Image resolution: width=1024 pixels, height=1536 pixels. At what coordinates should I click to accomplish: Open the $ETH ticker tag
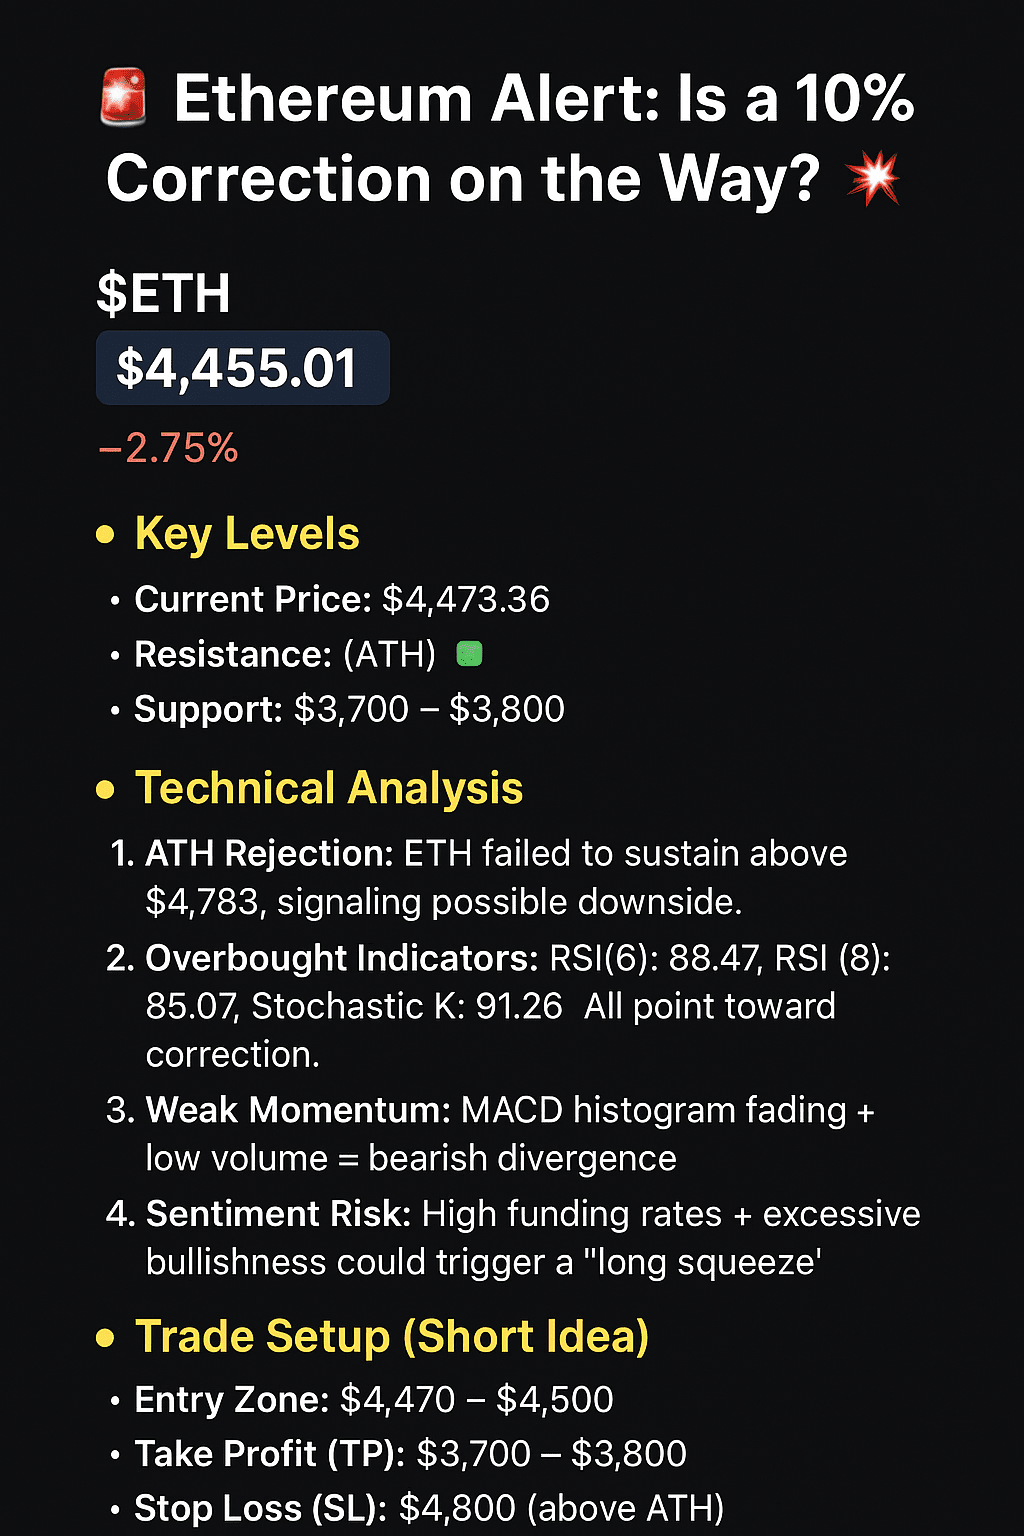(163, 294)
